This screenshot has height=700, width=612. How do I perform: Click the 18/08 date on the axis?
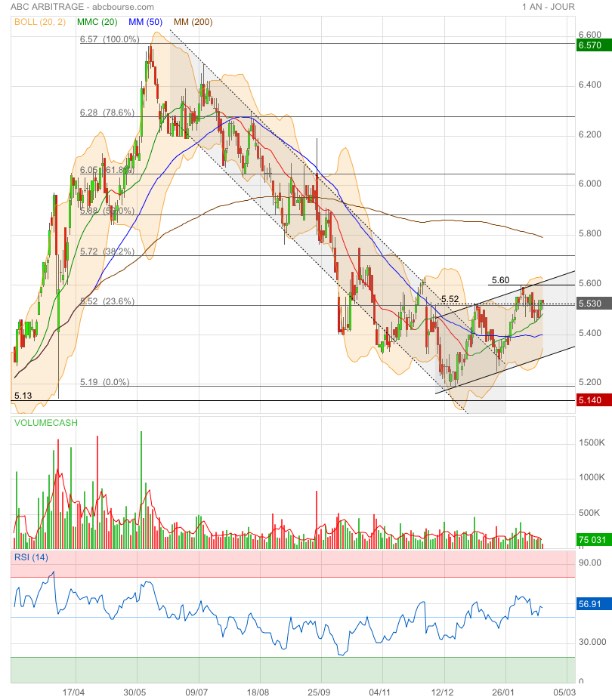pyautogui.click(x=258, y=692)
